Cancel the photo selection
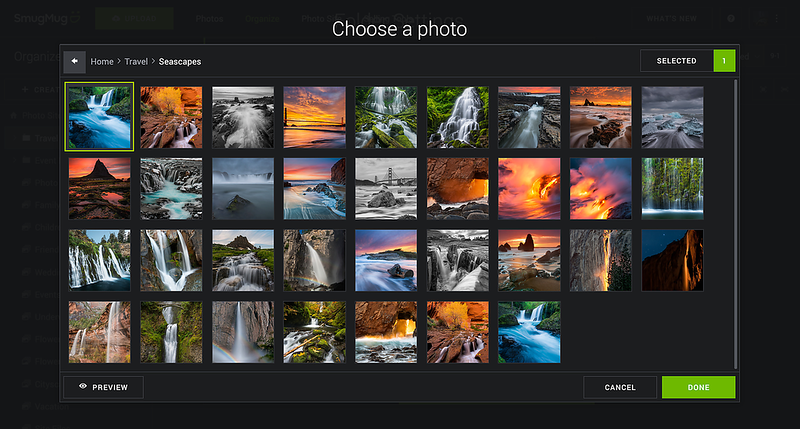Viewport: 800px width, 429px height. point(620,387)
